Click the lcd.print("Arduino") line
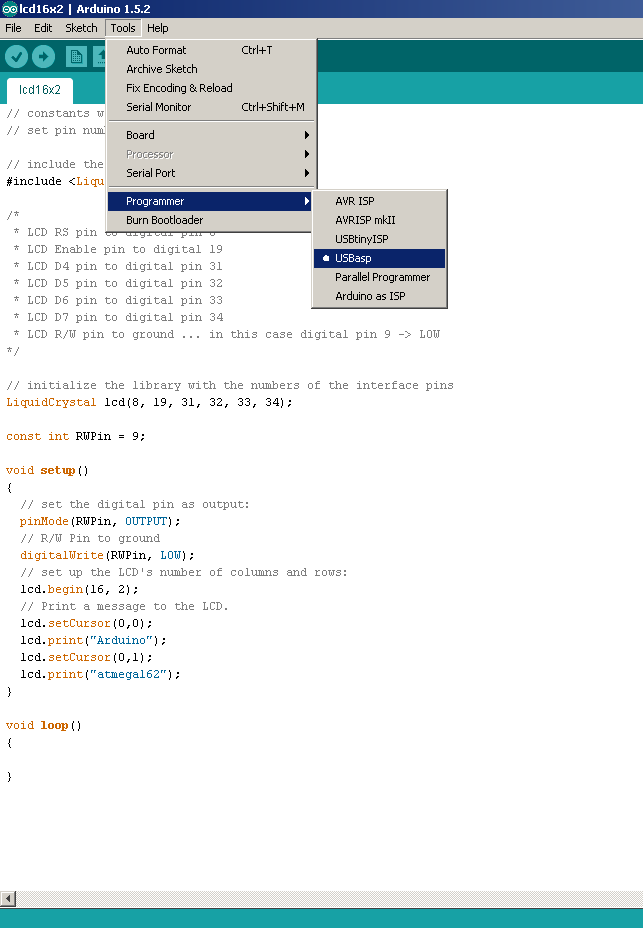 (x=94, y=640)
